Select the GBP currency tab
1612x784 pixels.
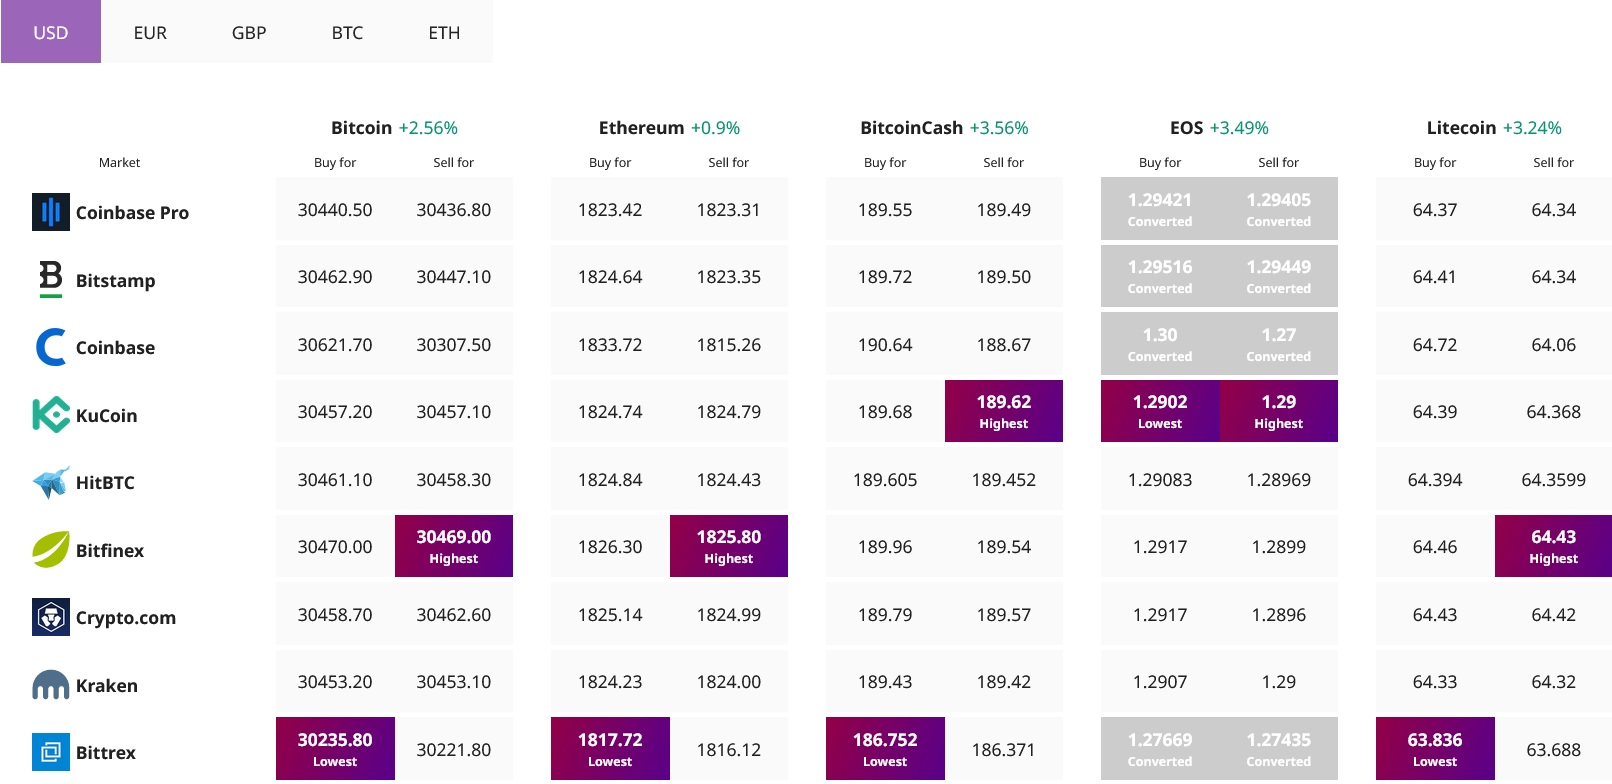click(249, 32)
